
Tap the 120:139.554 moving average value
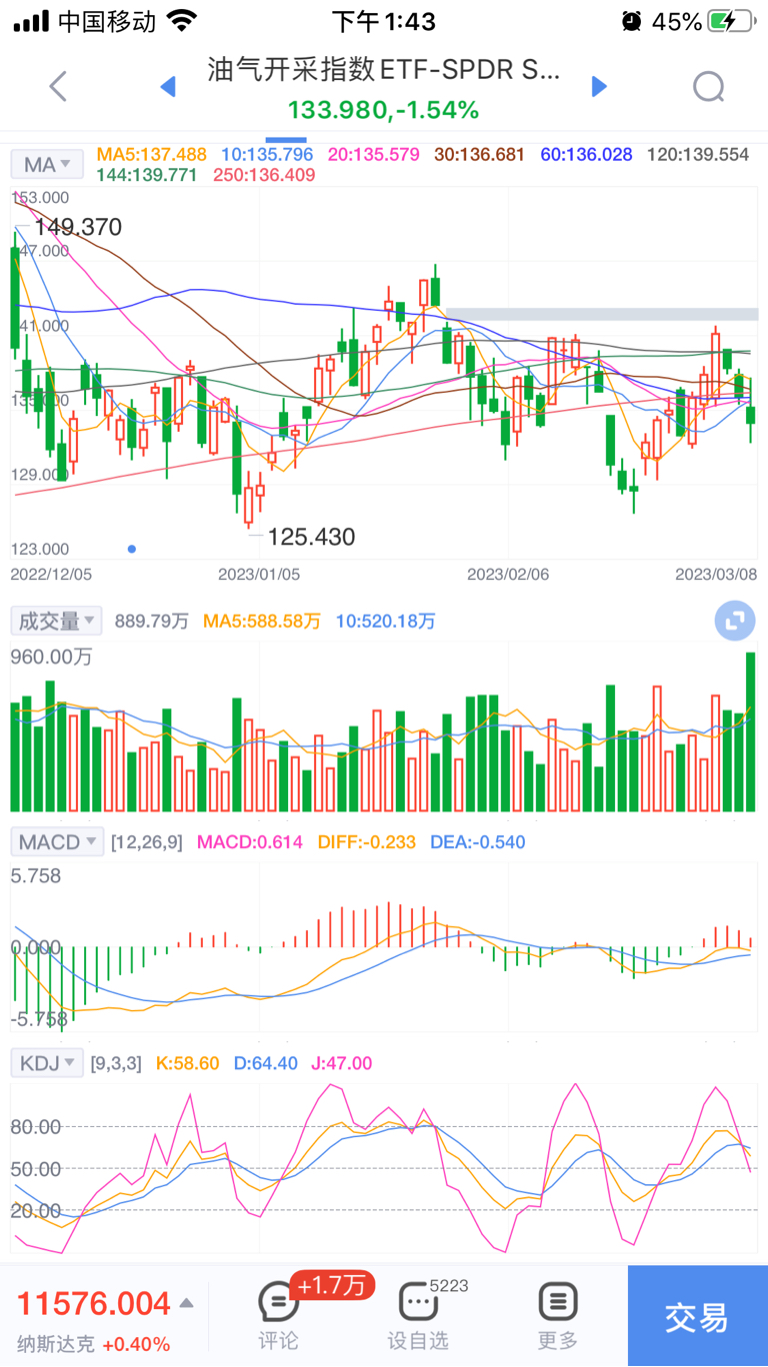point(698,155)
